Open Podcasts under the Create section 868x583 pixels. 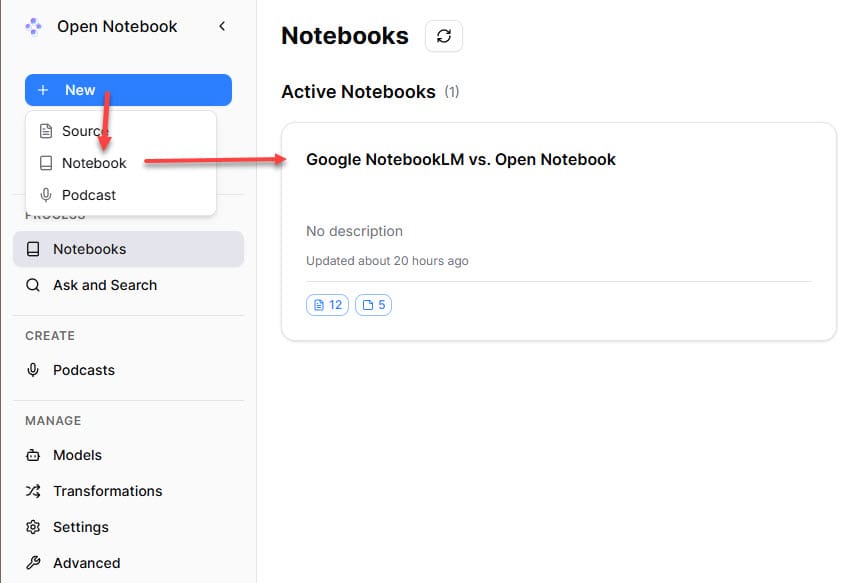[x=84, y=370]
